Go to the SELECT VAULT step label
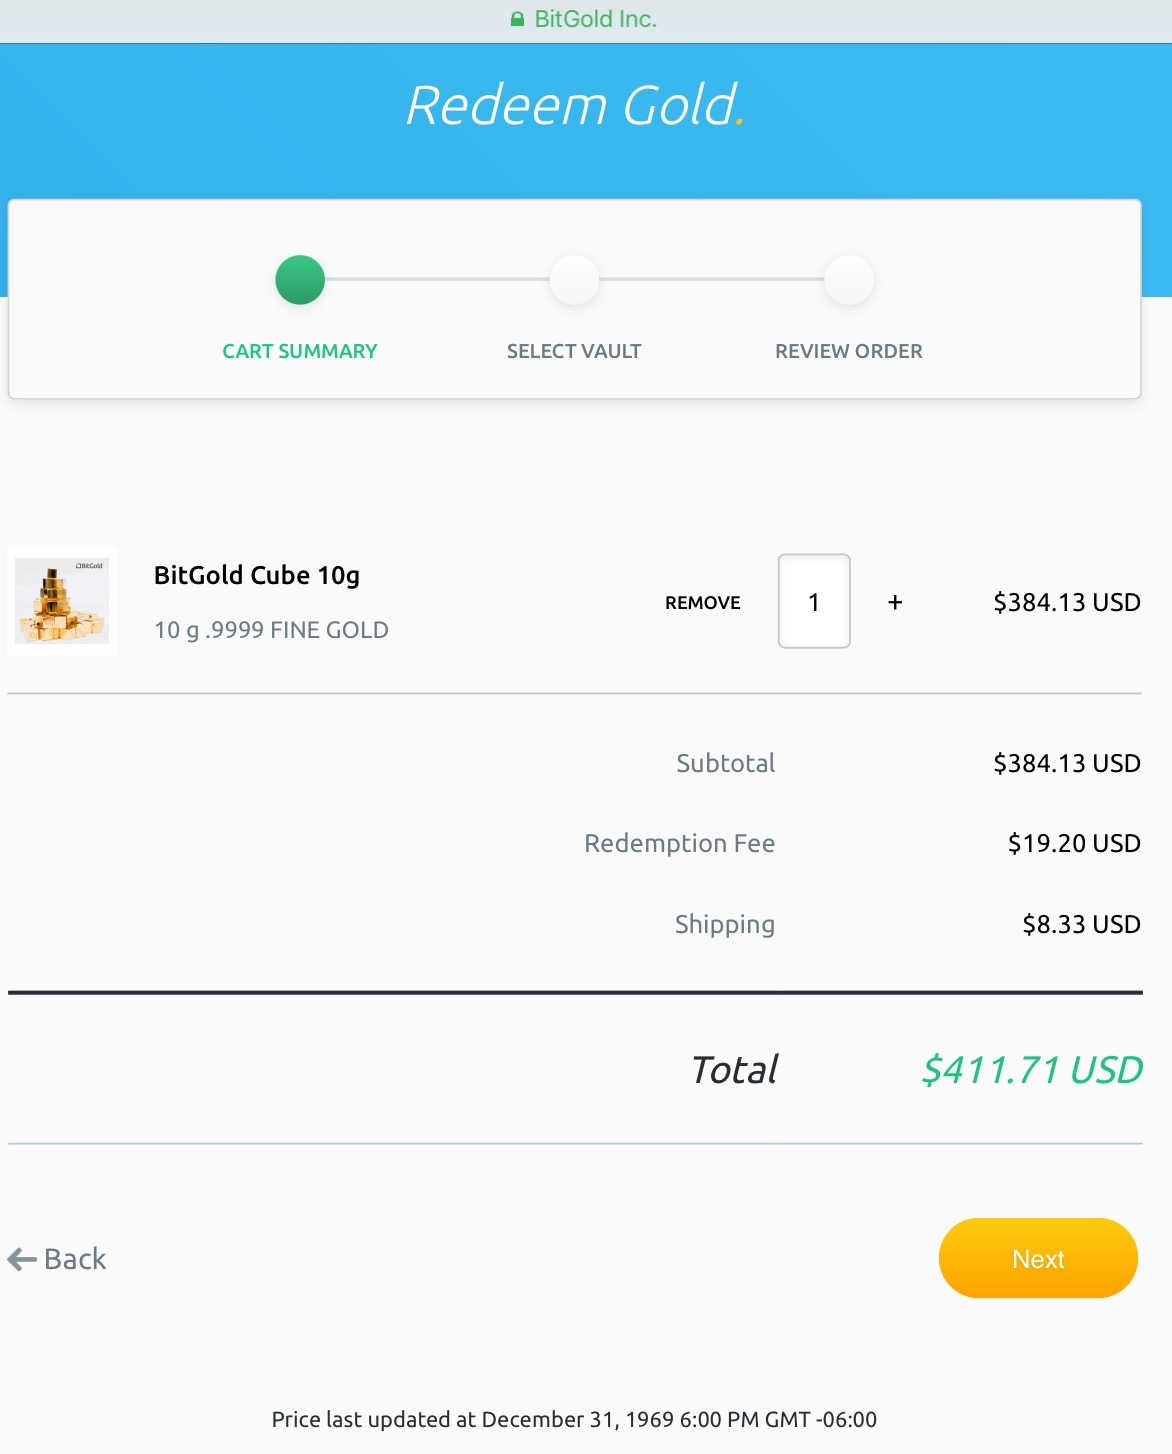This screenshot has height=1454, width=1172. click(574, 351)
